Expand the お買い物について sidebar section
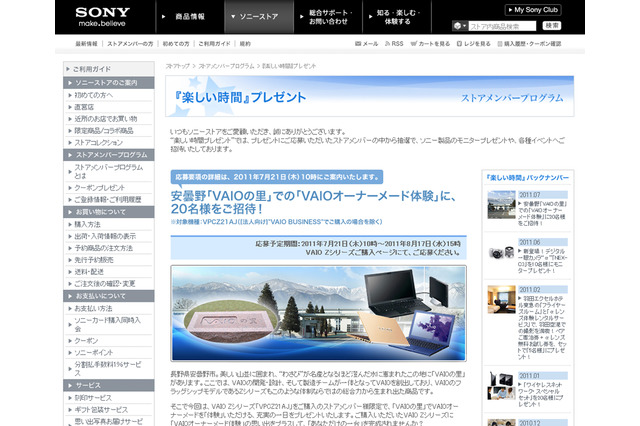The image size is (640, 426). click(109, 212)
